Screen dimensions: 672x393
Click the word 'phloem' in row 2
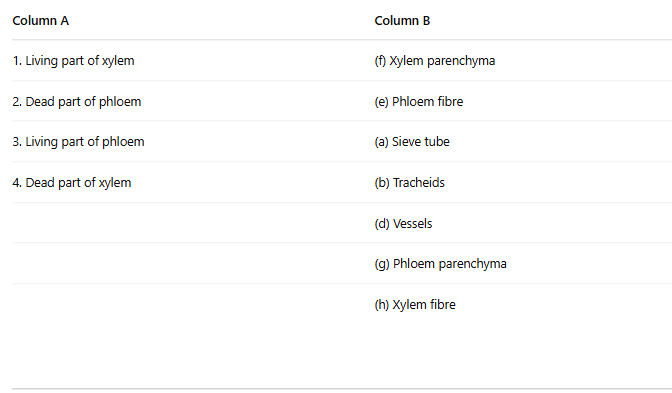coord(120,102)
